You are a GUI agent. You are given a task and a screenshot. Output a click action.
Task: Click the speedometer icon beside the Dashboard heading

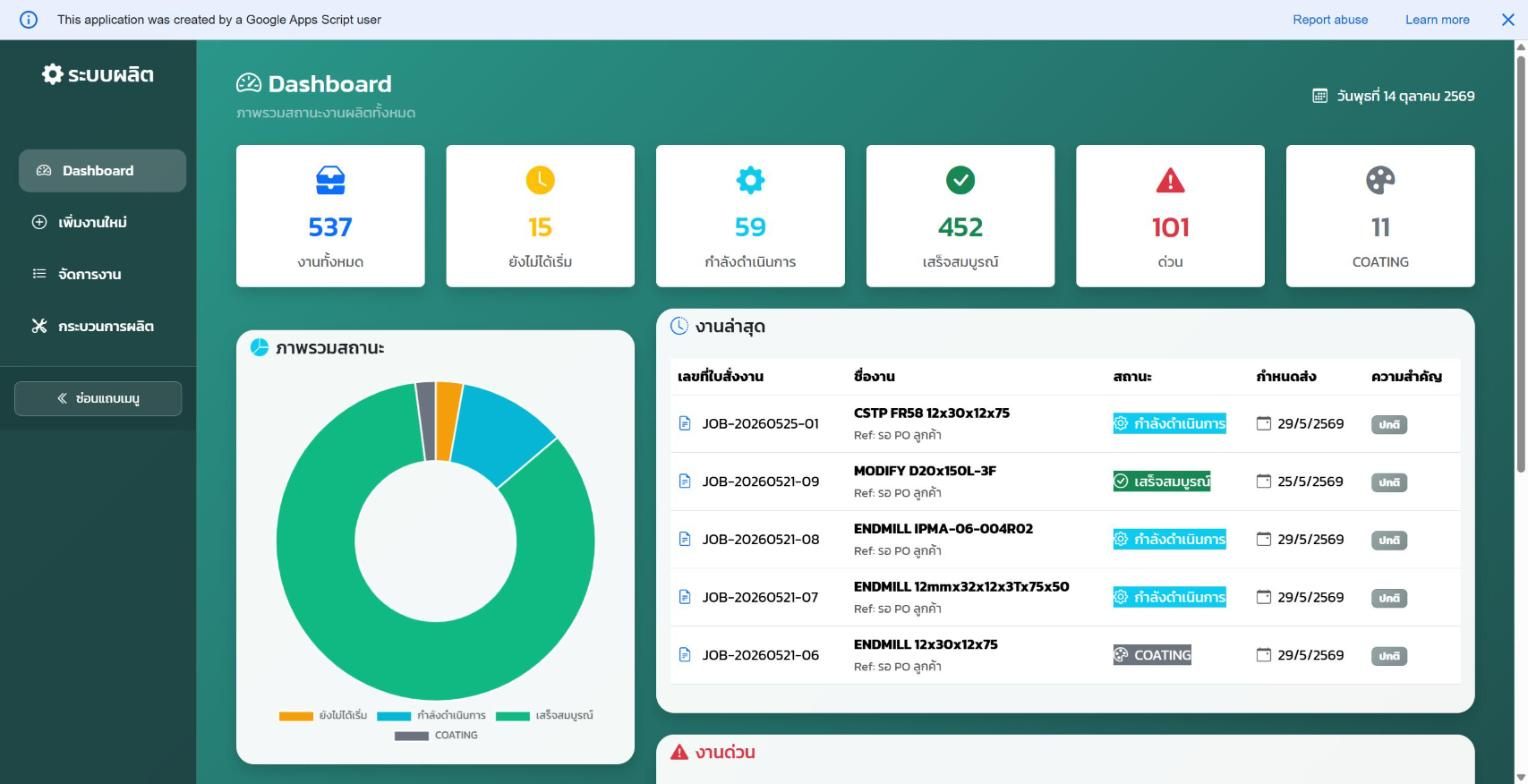tap(248, 83)
